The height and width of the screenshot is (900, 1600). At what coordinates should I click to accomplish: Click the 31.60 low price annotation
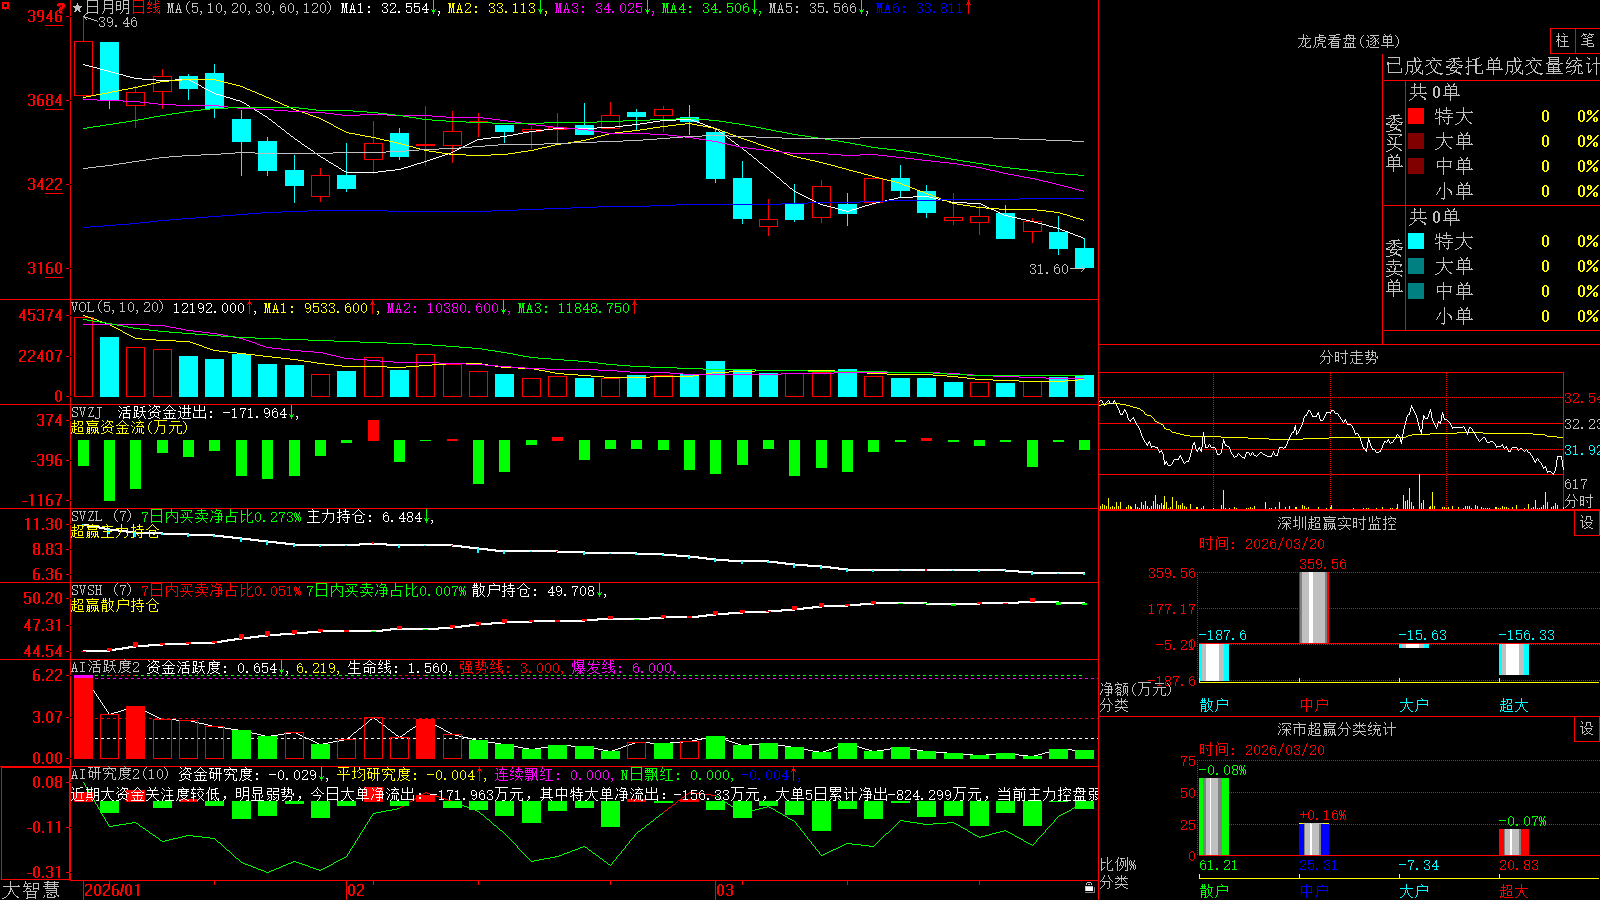coord(1049,269)
